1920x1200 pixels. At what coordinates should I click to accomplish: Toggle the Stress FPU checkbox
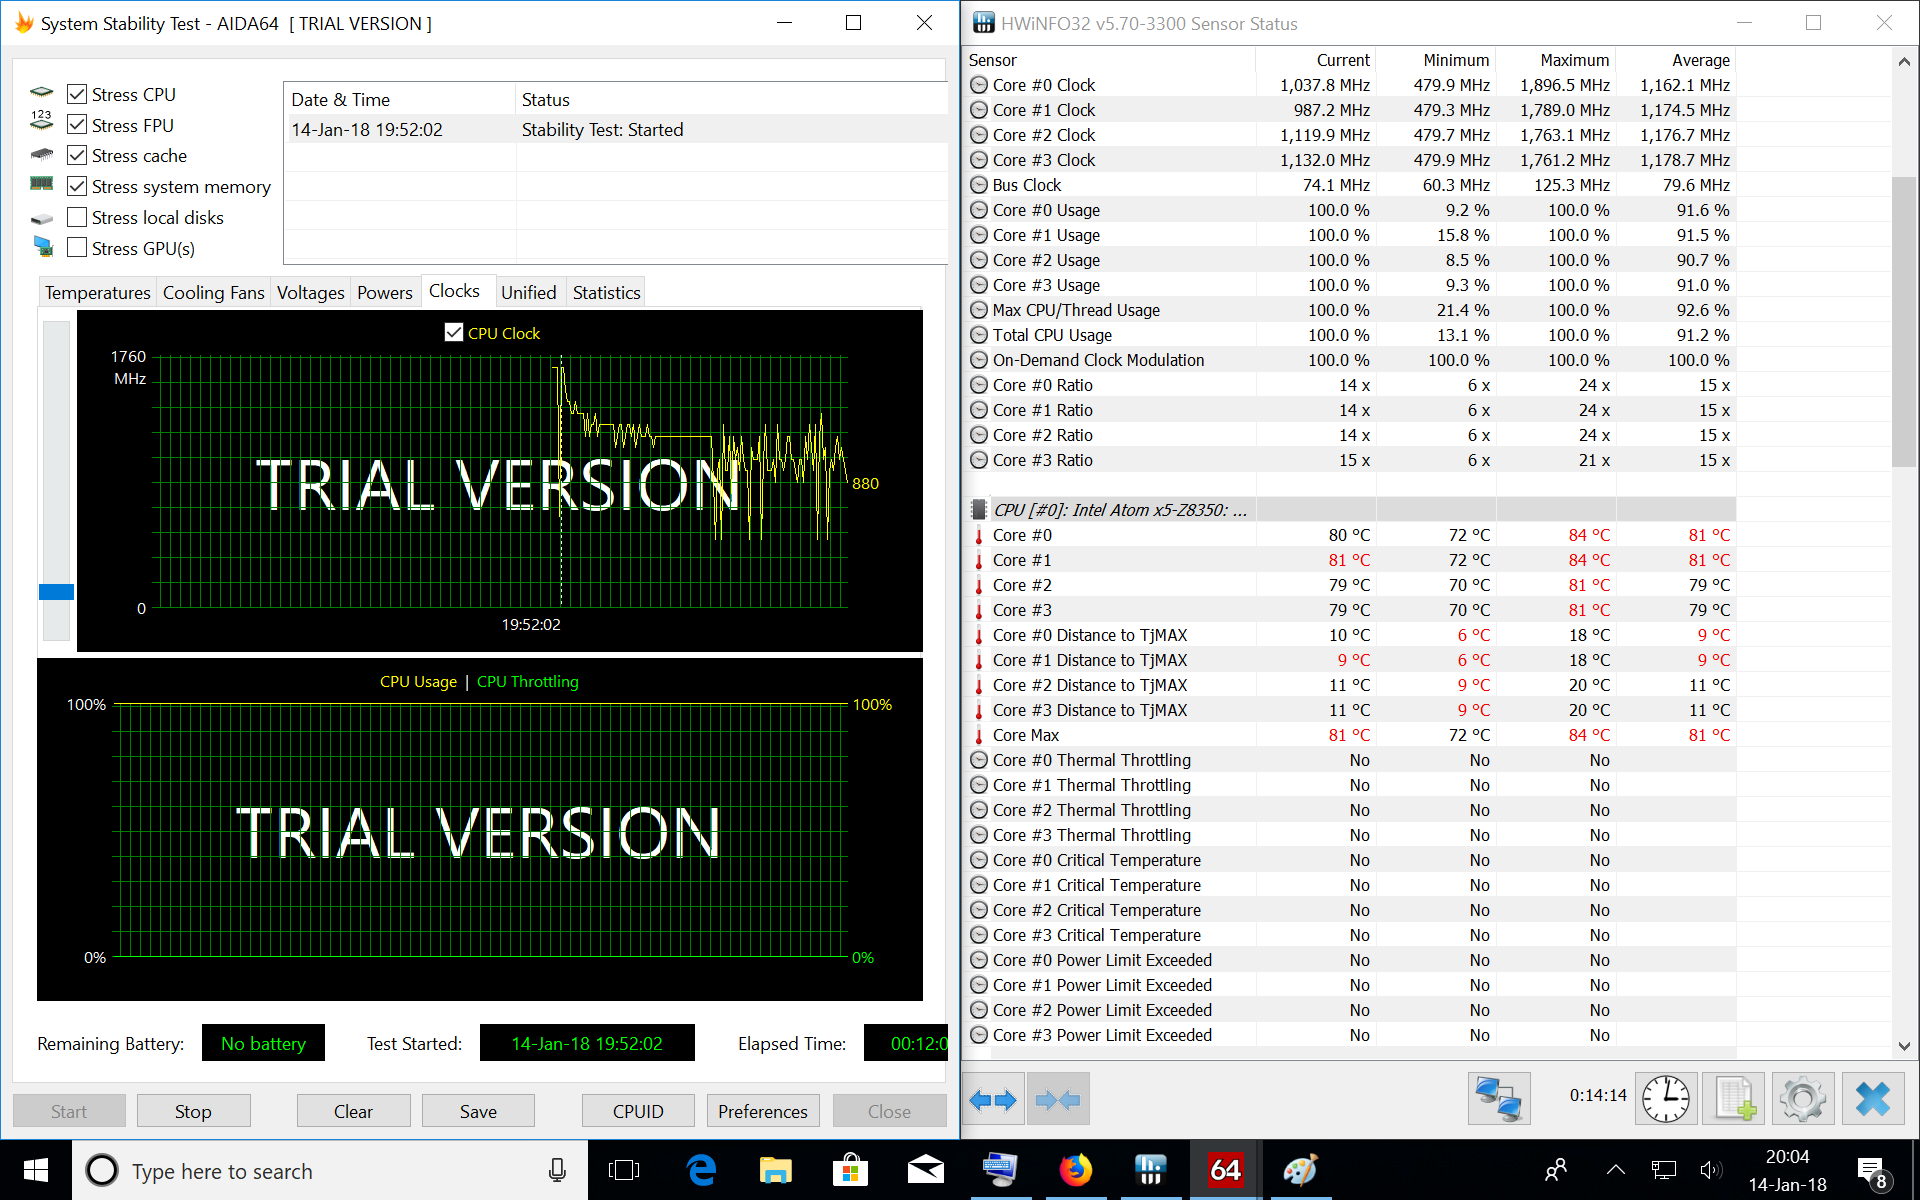77,125
